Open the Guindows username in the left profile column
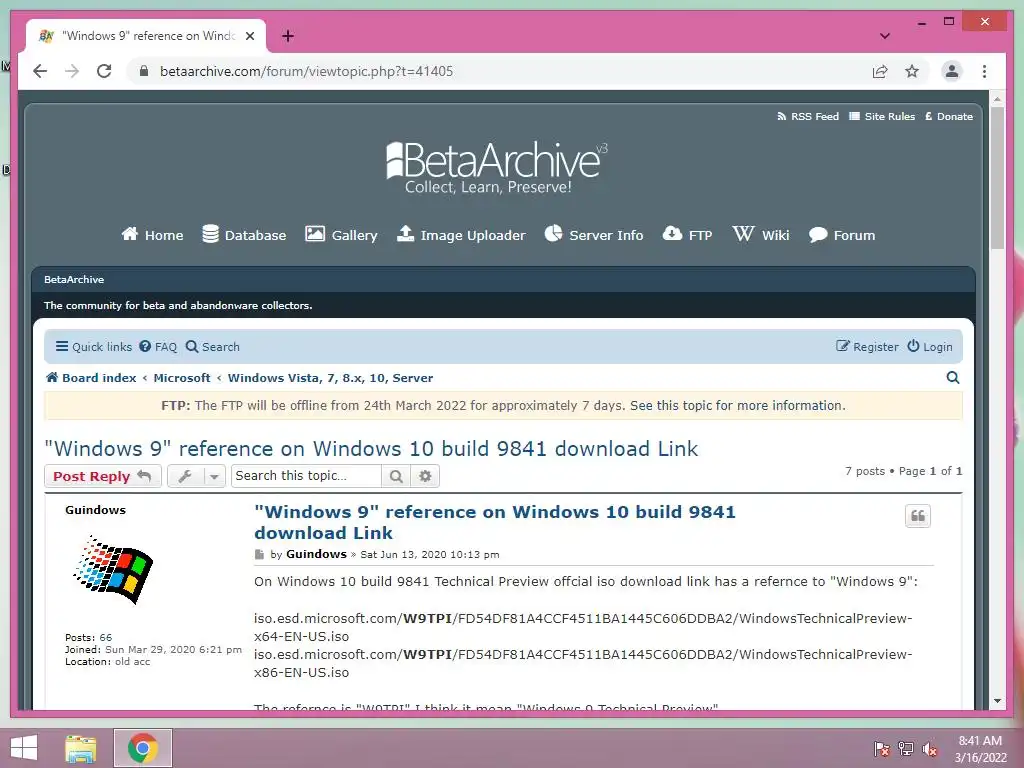Viewport: 1024px width, 768px height. pos(95,510)
